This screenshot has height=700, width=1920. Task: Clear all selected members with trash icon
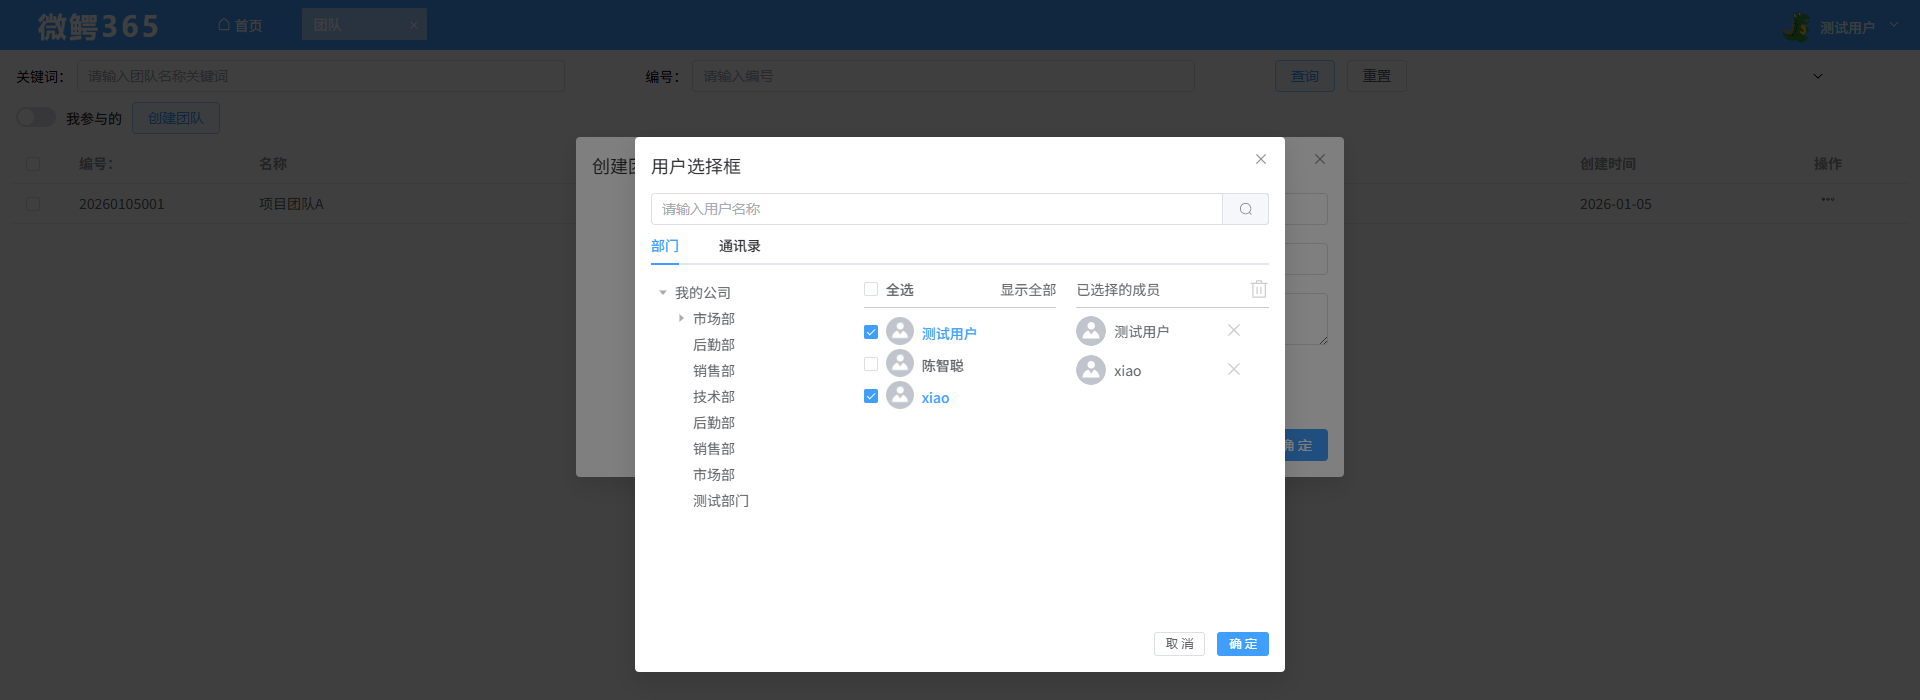1259,289
